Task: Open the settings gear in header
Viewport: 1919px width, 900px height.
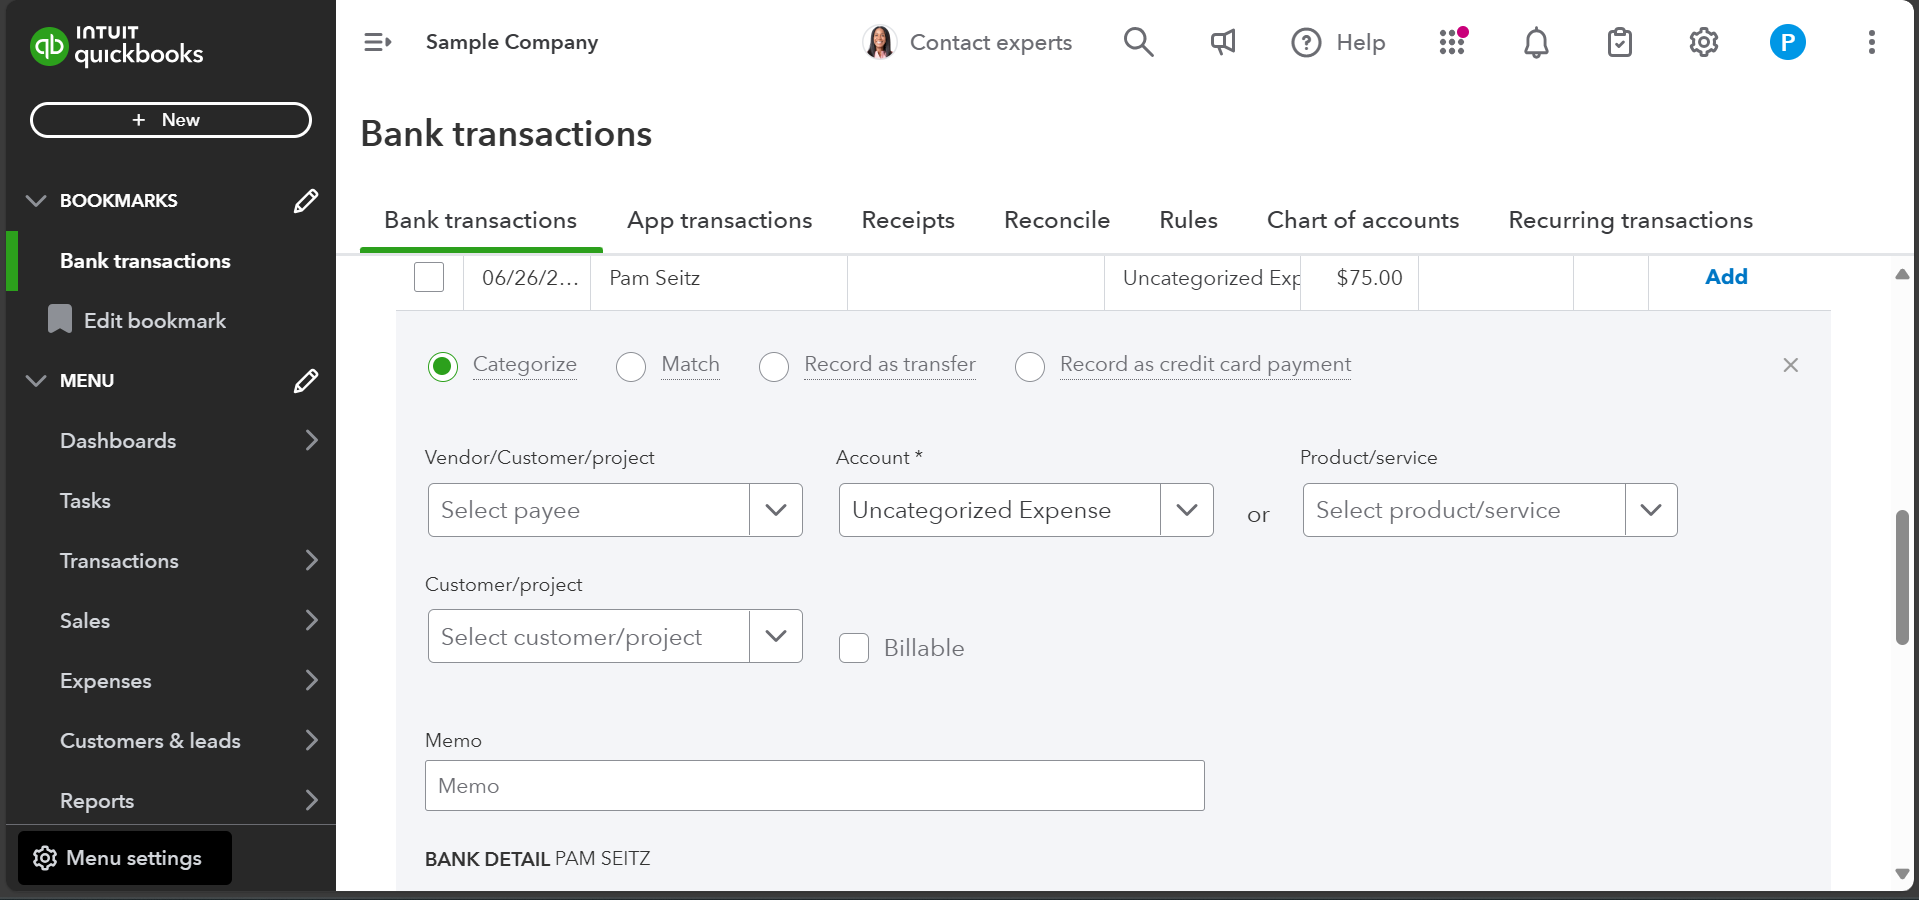Action: click(1703, 42)
